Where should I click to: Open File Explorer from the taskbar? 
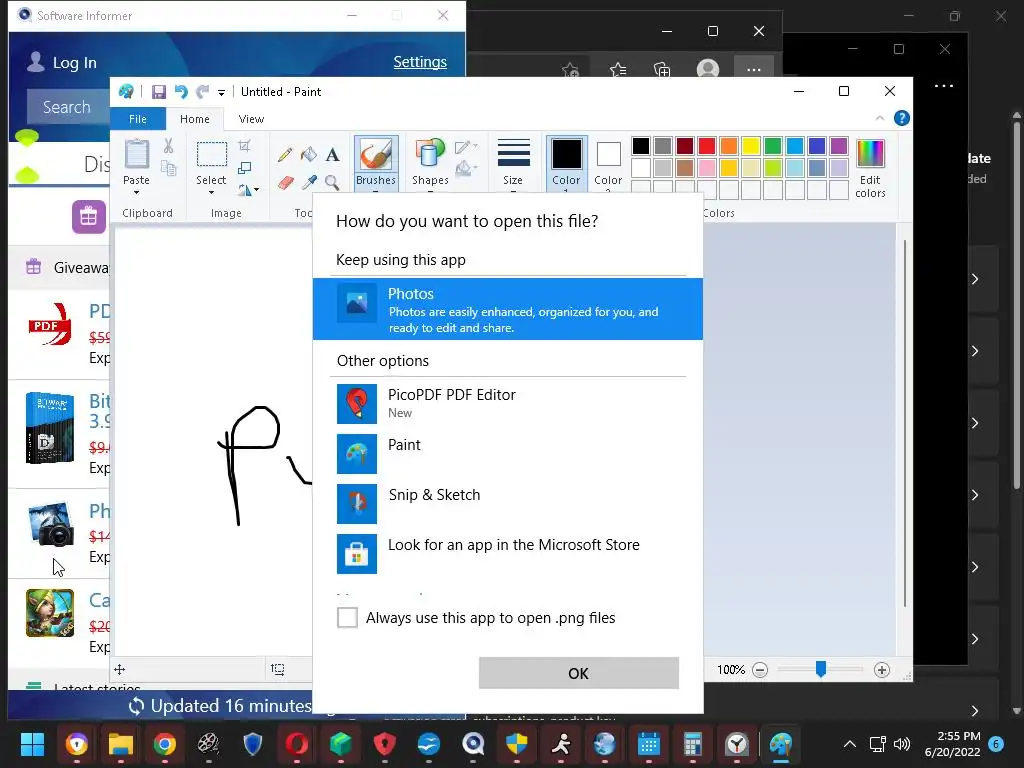tap(121, 744)
